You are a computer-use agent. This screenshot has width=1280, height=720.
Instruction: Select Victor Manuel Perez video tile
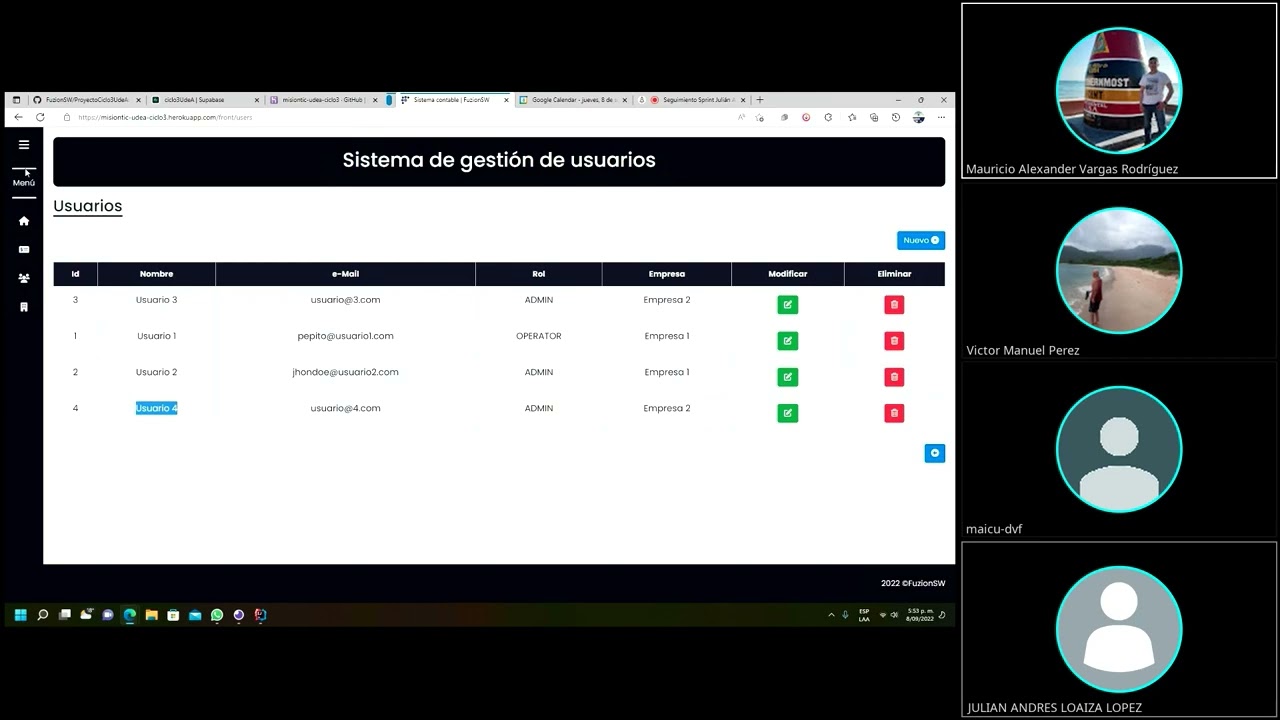[x=1119, y=271]
